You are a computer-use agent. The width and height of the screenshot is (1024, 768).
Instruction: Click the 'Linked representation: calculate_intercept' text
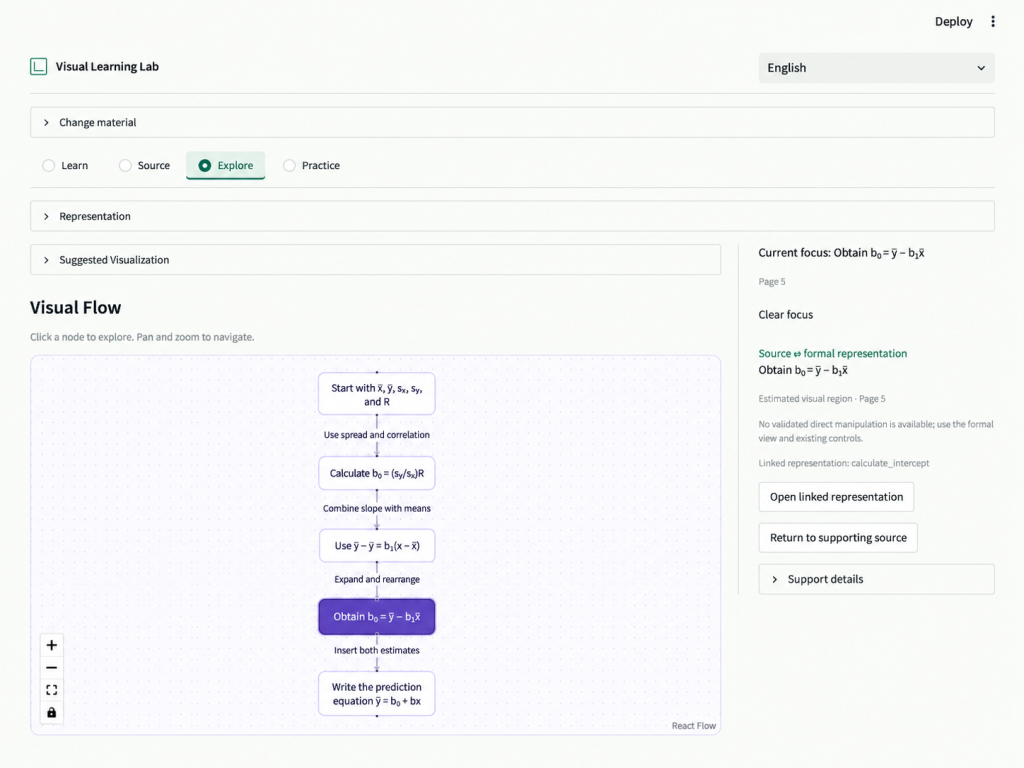point(844,463)
